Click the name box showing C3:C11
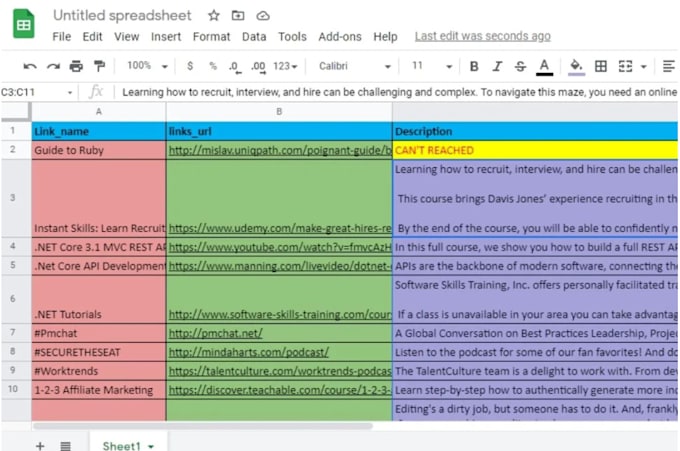The image size is (680, 451). 33,92
